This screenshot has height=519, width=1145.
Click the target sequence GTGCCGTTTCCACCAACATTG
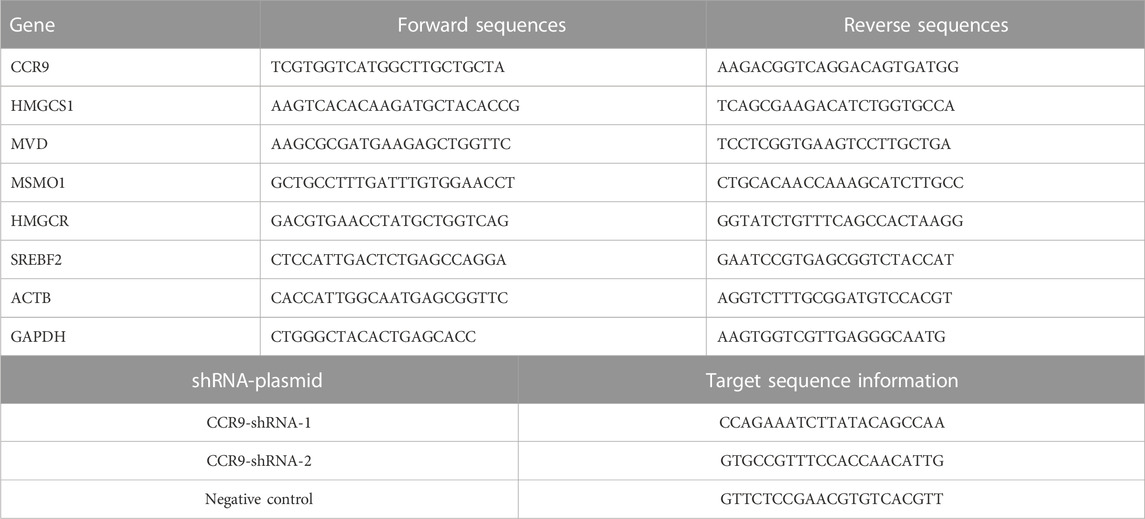[x=831, y=461]
